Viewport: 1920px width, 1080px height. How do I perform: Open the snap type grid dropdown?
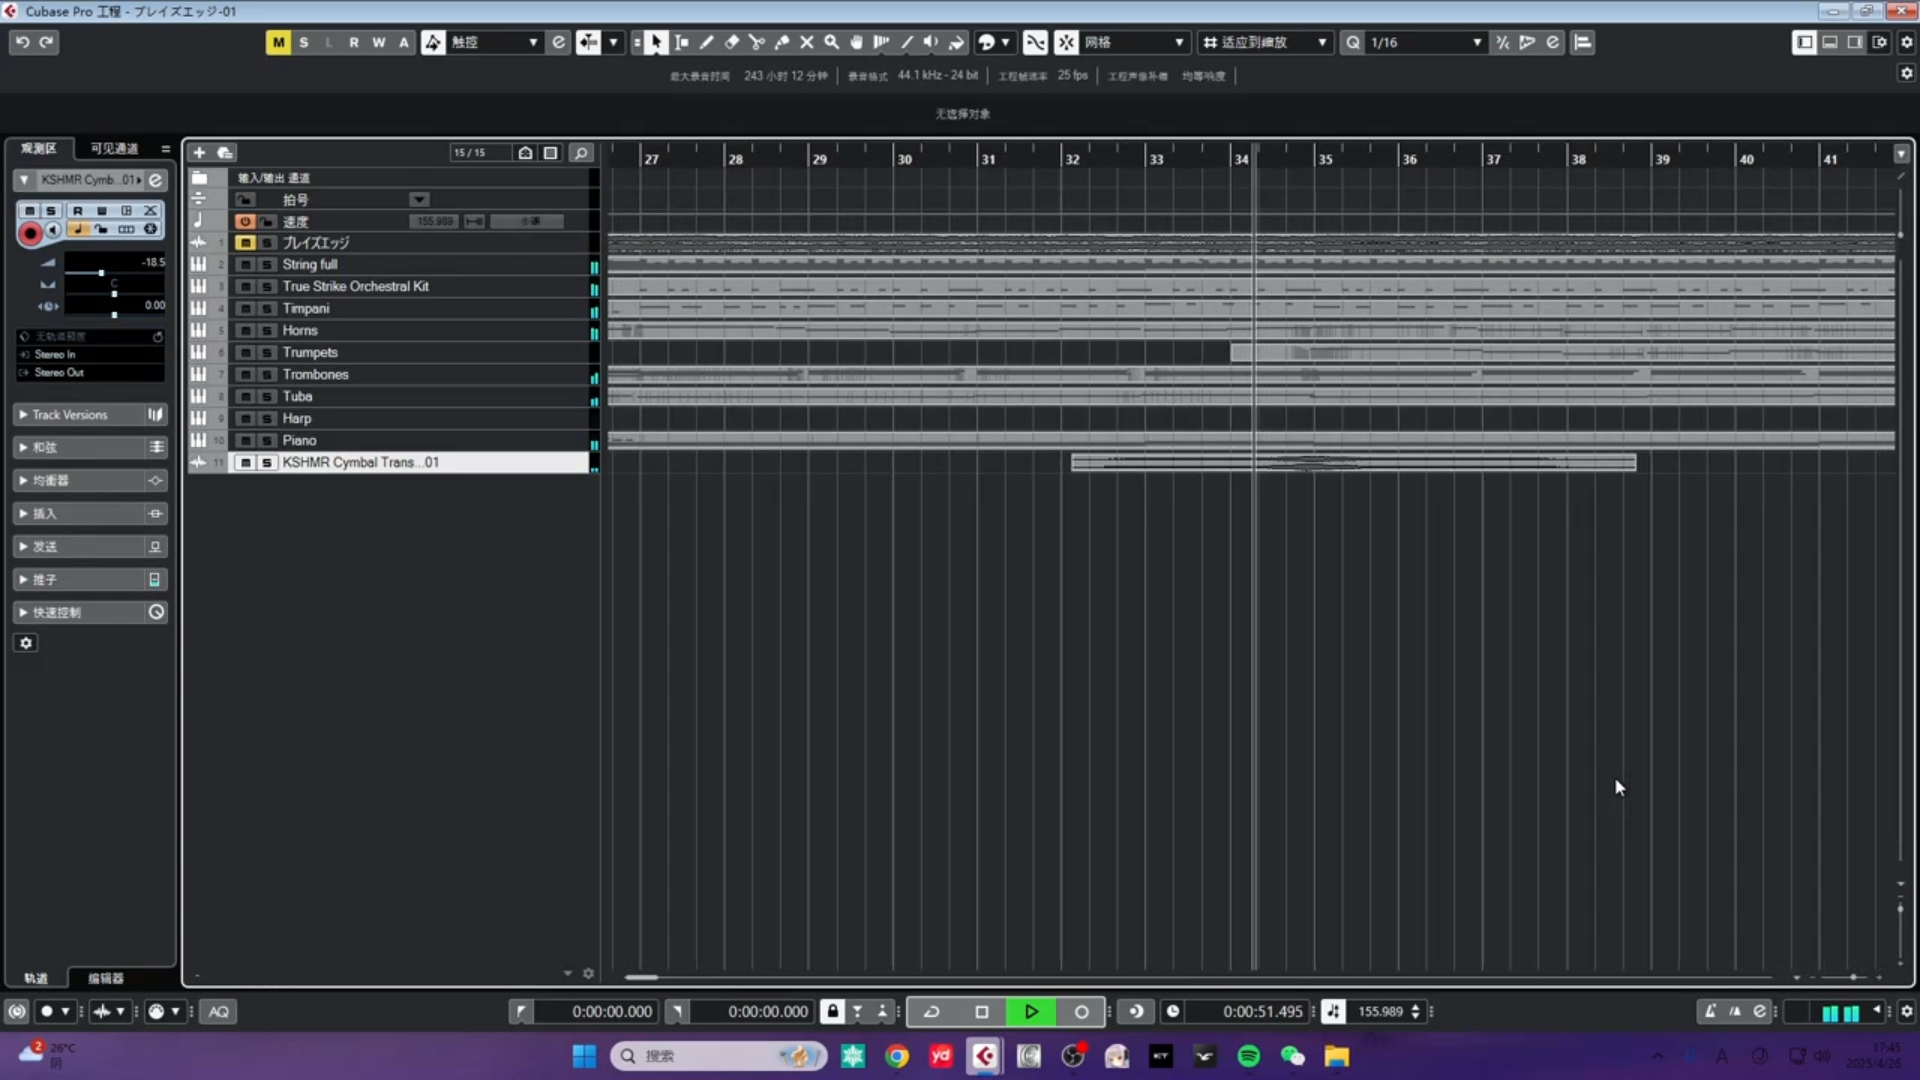(1134, 42)
